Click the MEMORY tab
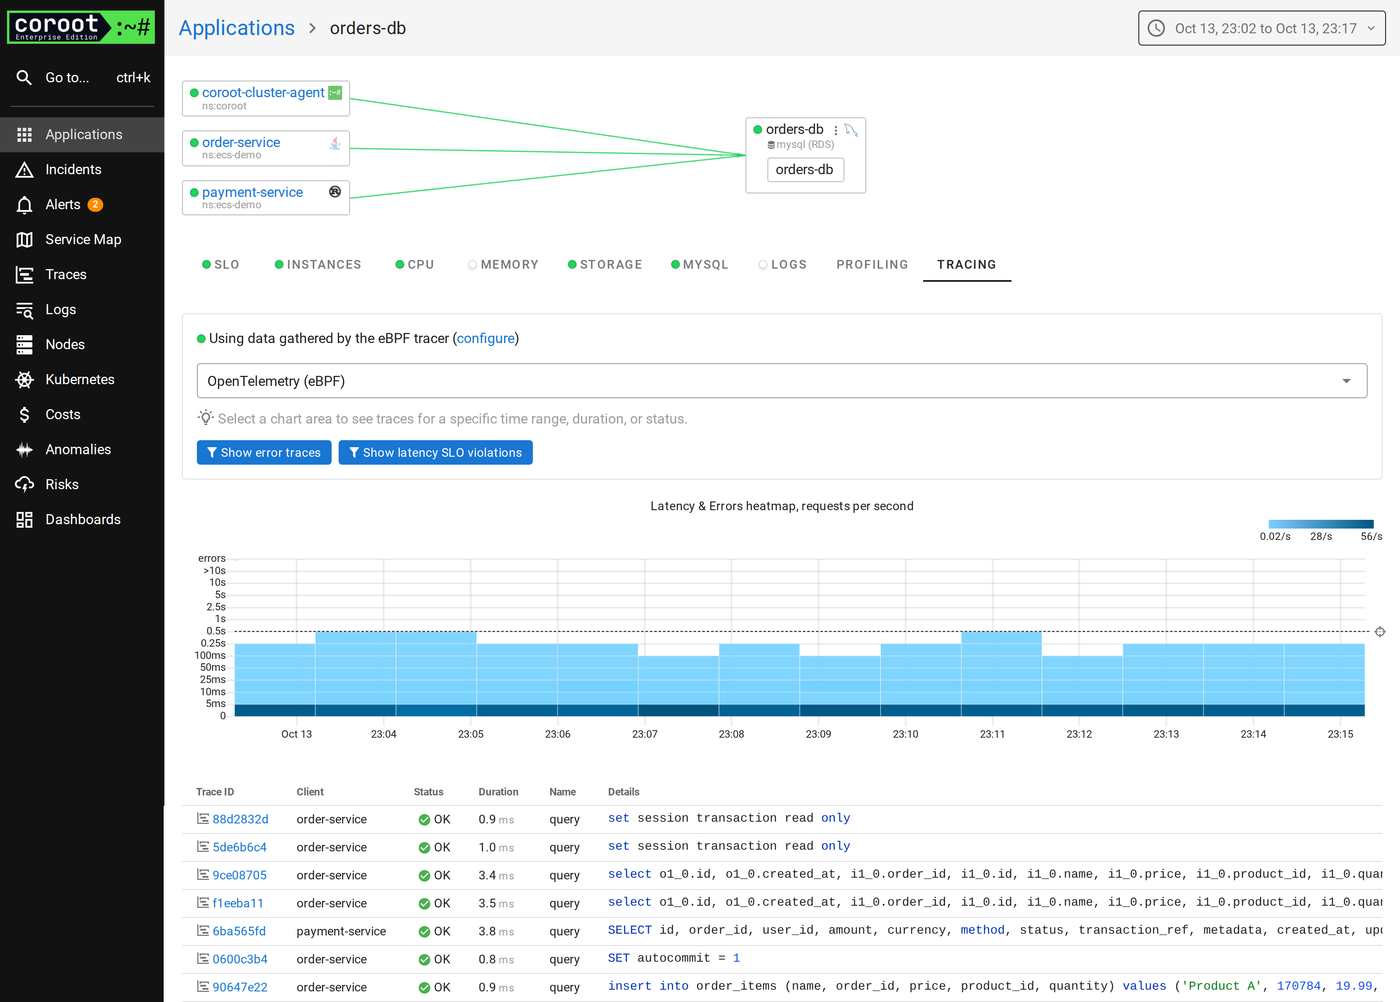The width and height of the screenshot is (1400, 1002). click(503, 265)
